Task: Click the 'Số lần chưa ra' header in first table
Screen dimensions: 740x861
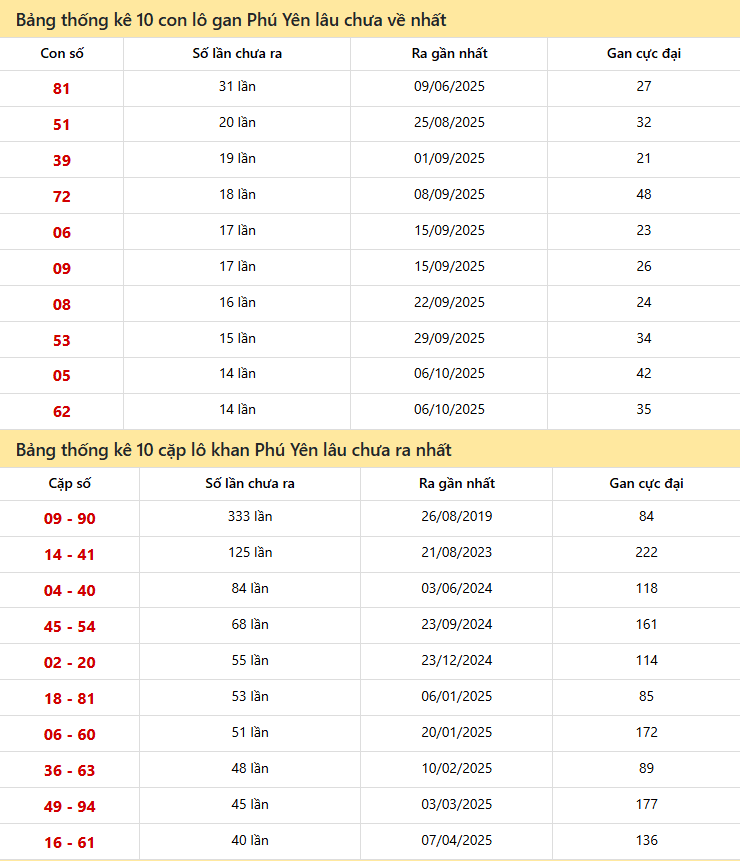Action: 237,54
